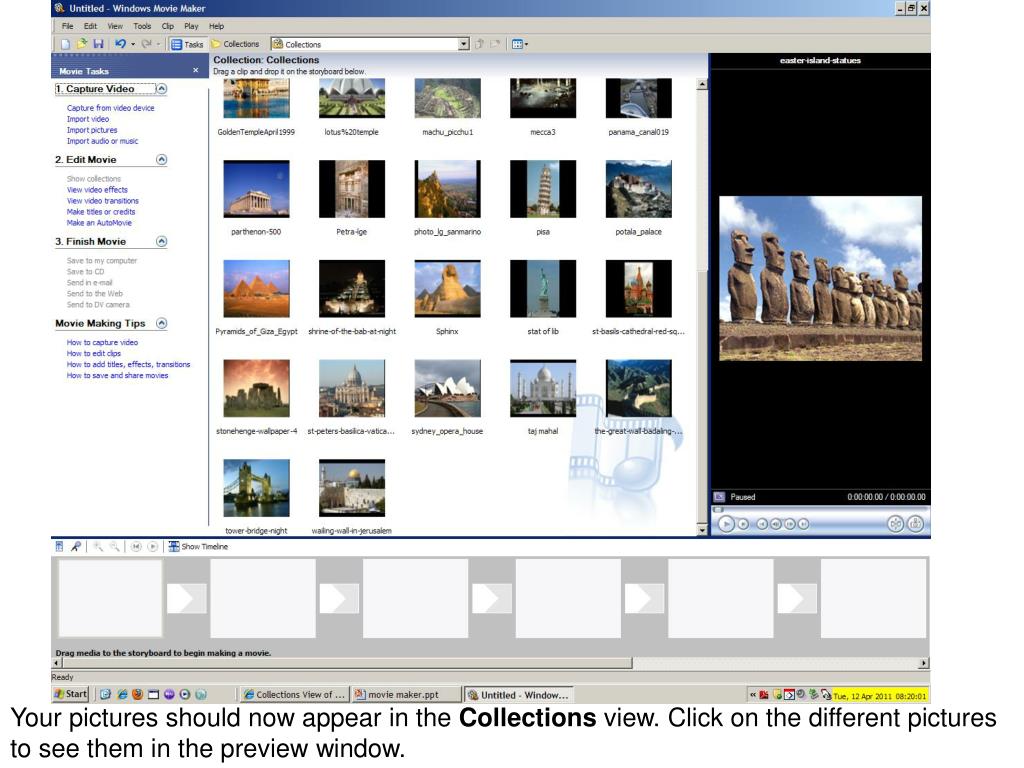Click the preview Stop button
Image resolution: width=1024 pixels, height=768 pixels.
(x=743, y=524)
